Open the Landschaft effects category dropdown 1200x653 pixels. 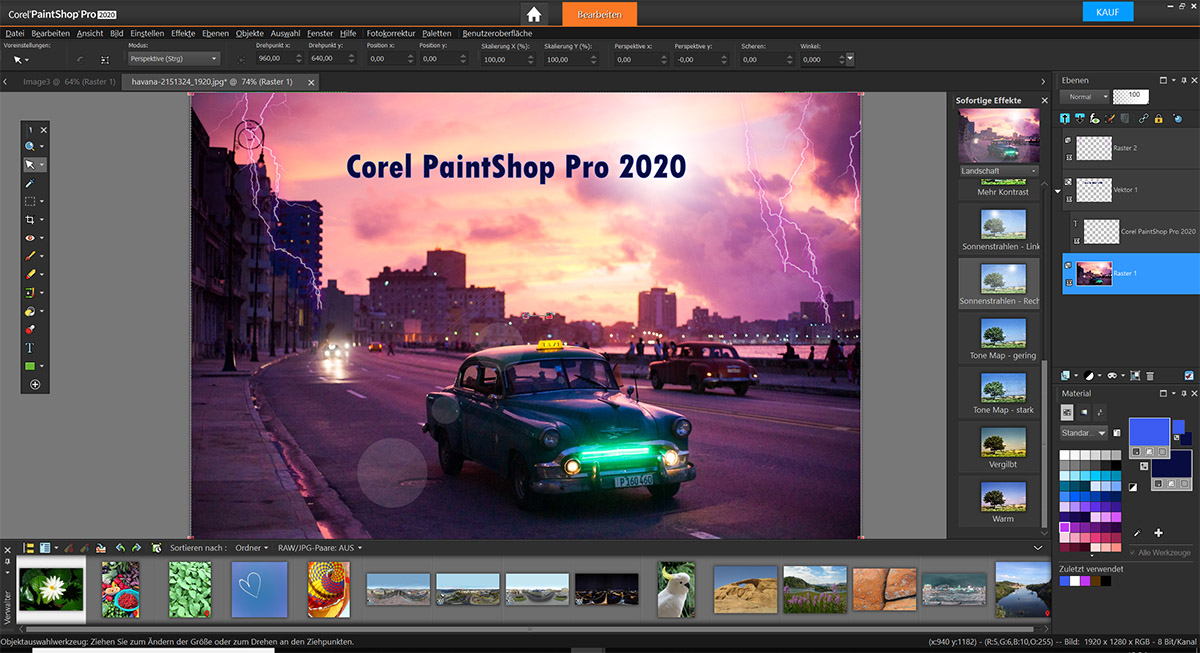click(1000, 171)
